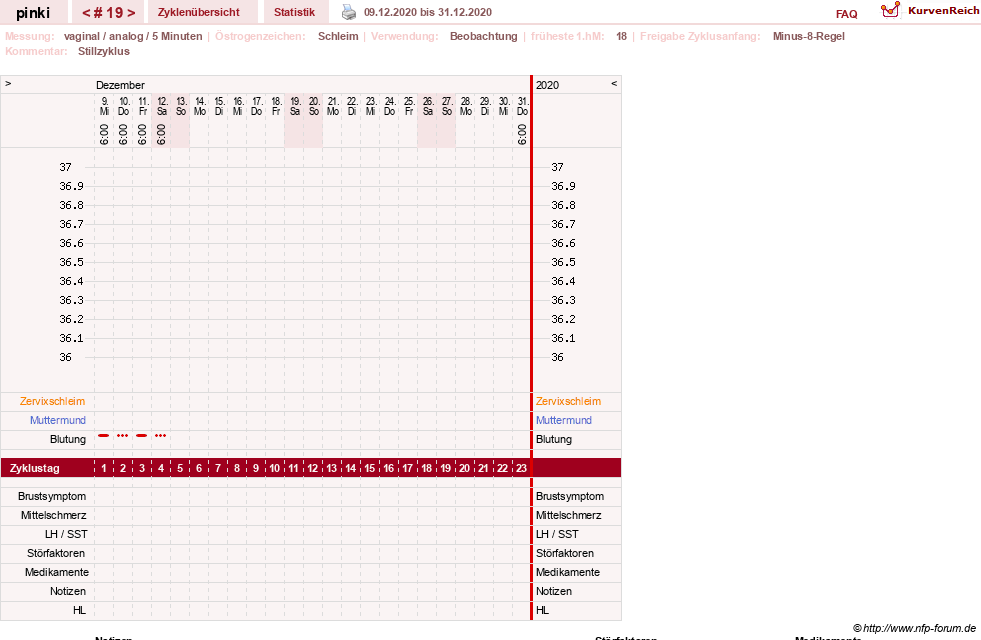Open the Zyklenübersicht tab
Viewport: 981px width, 640px height.
coord(199,12)
